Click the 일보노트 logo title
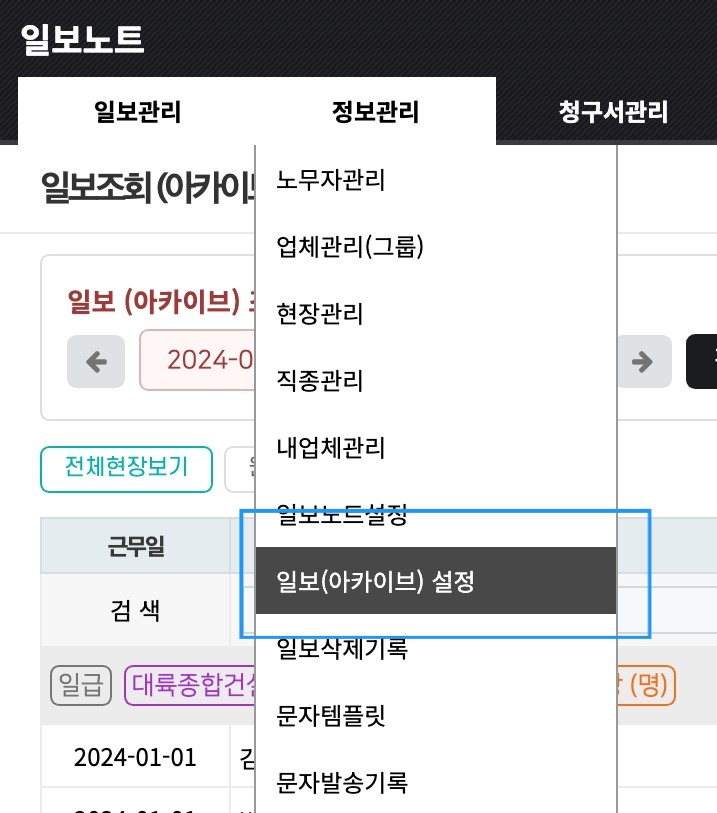Viewport: 717px width, 813px height. [82, 39]
